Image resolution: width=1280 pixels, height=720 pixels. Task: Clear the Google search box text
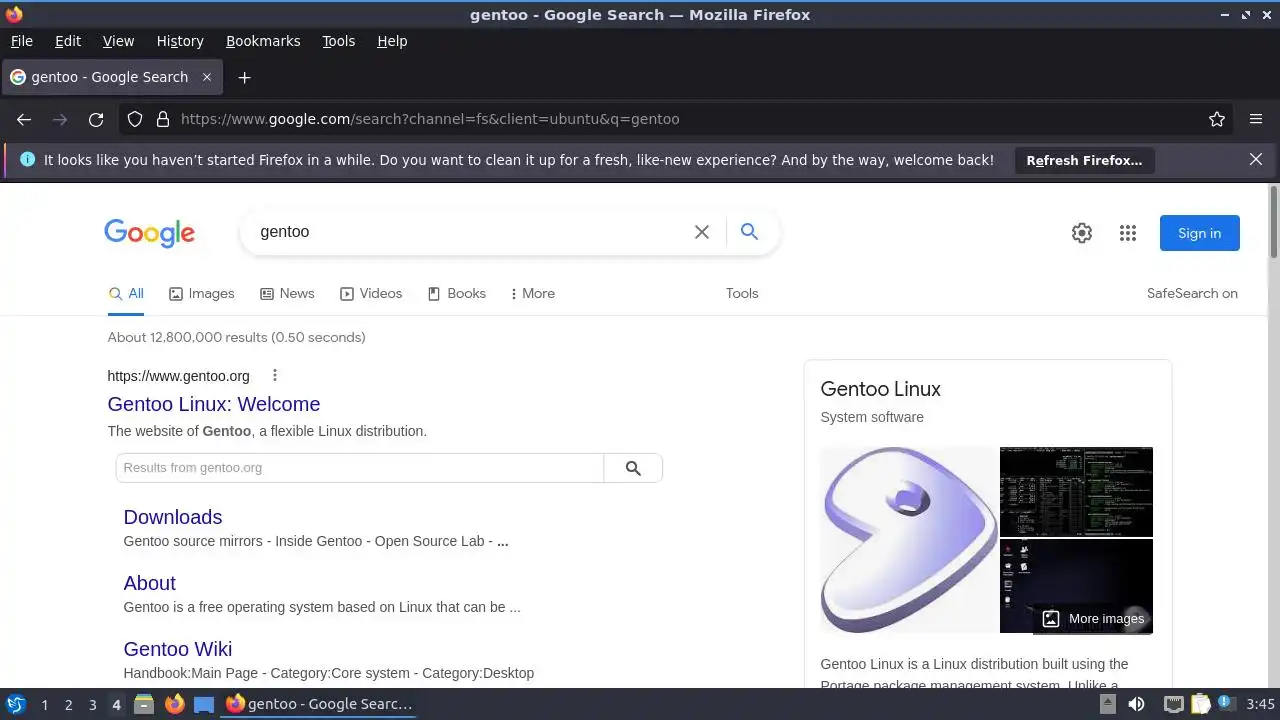[702, 232]
